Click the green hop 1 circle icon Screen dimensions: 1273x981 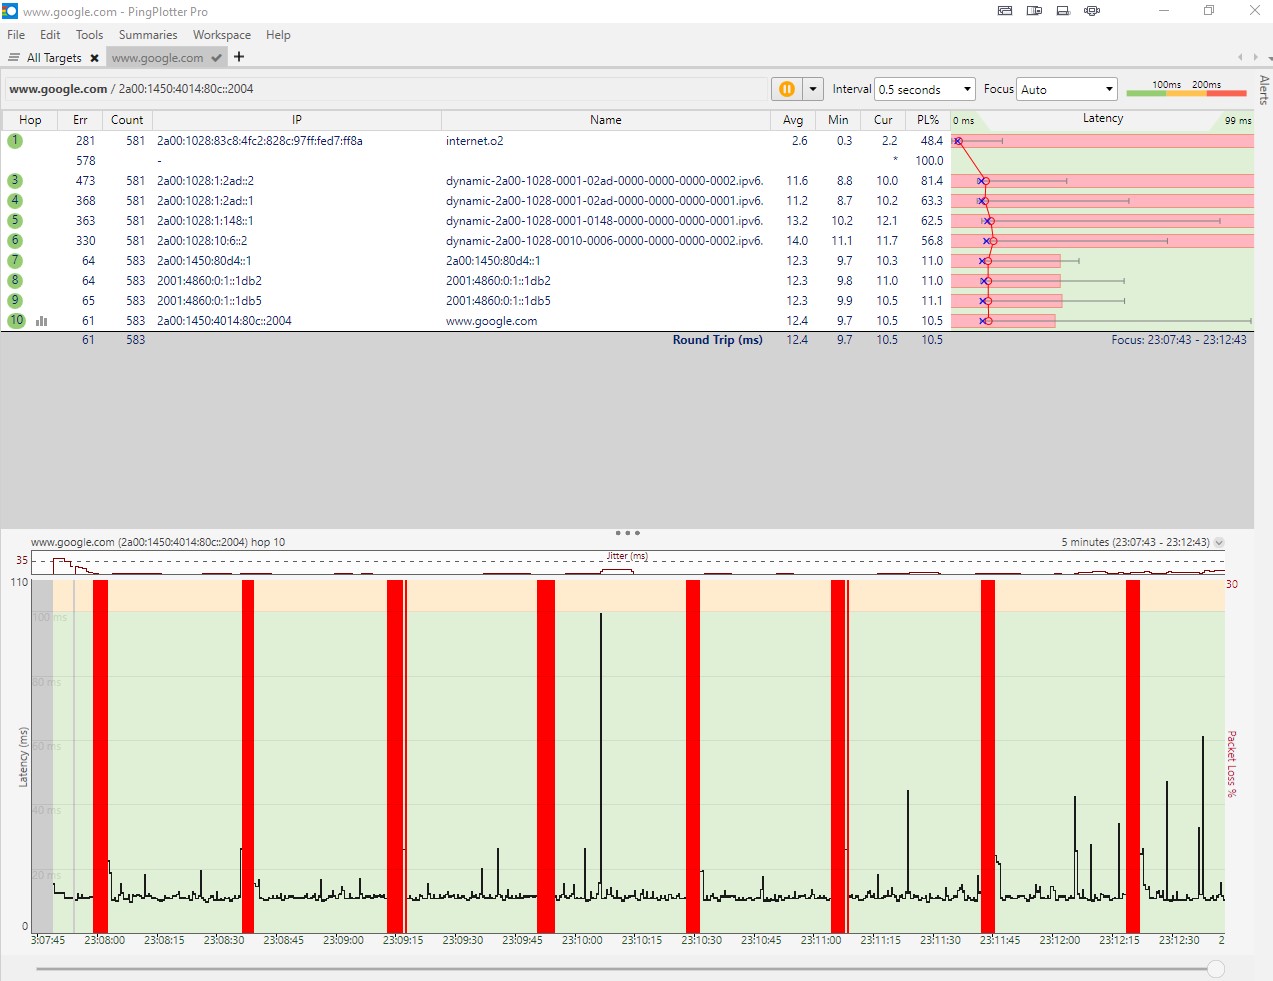(15, 141)
